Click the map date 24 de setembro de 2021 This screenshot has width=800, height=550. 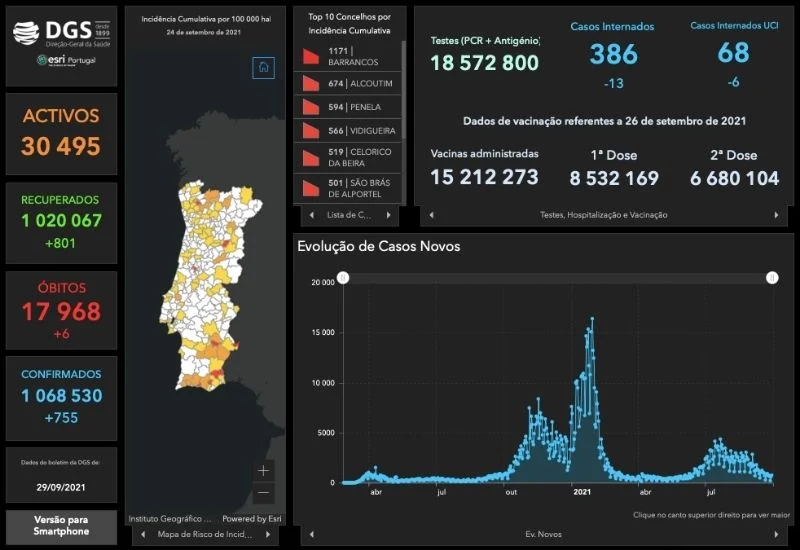(x=204, y=32)
